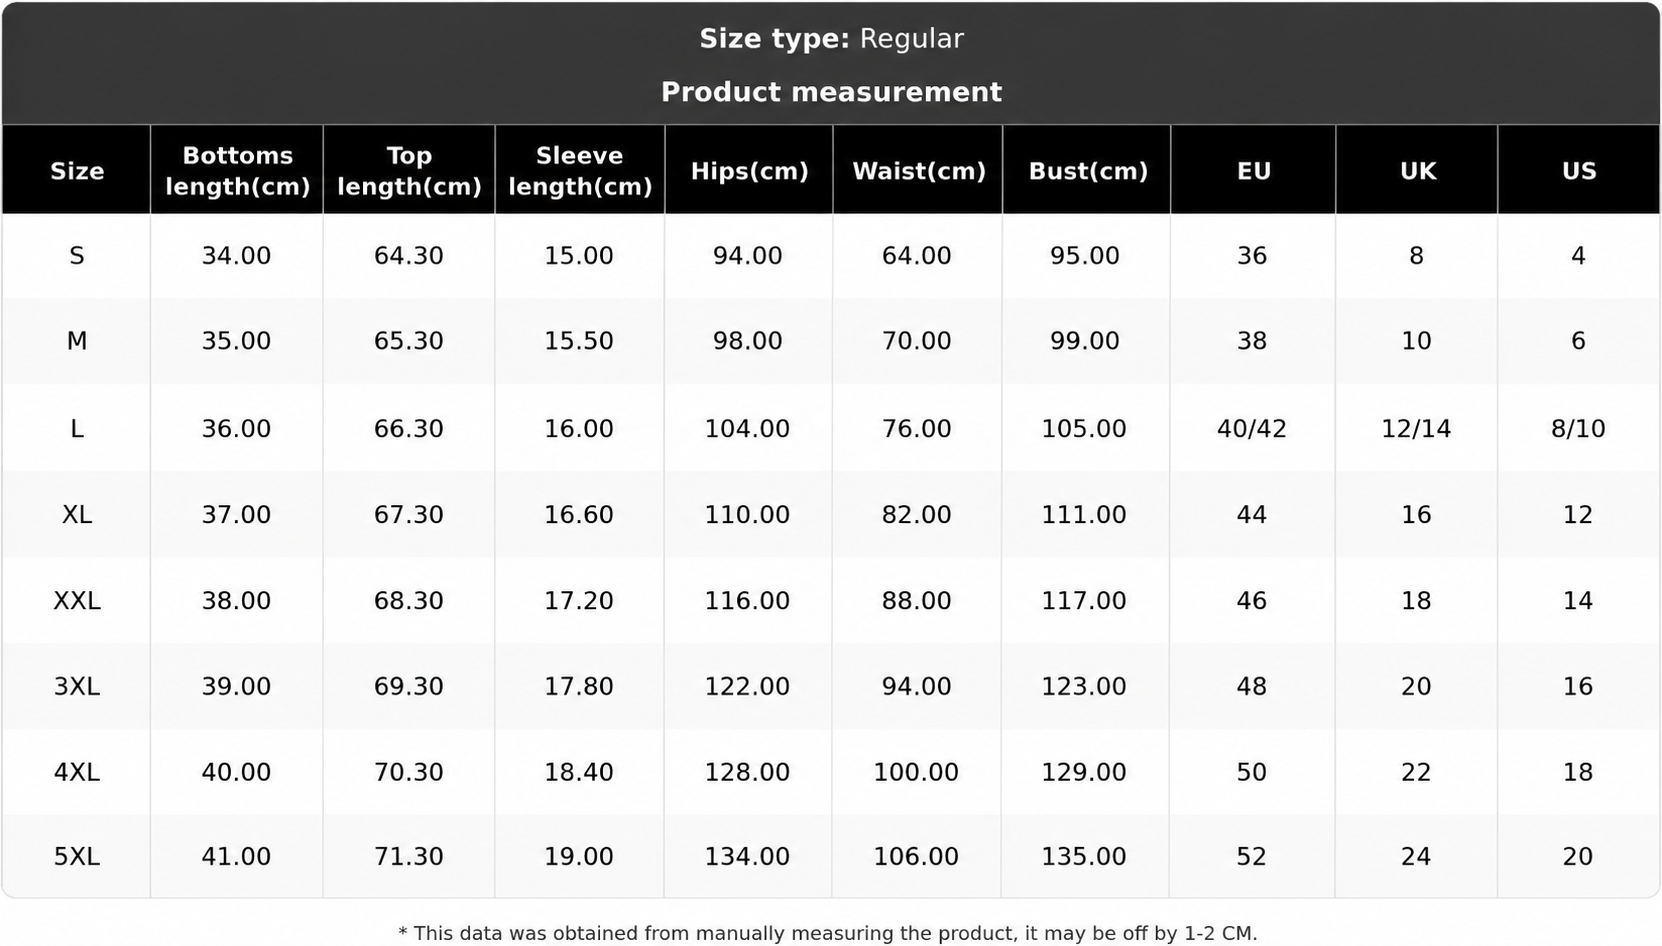Image resolution: width=1662 pixels, height=946 pixels.
Task: Click the Size type: Regular heading
Action: pos(831,39)
